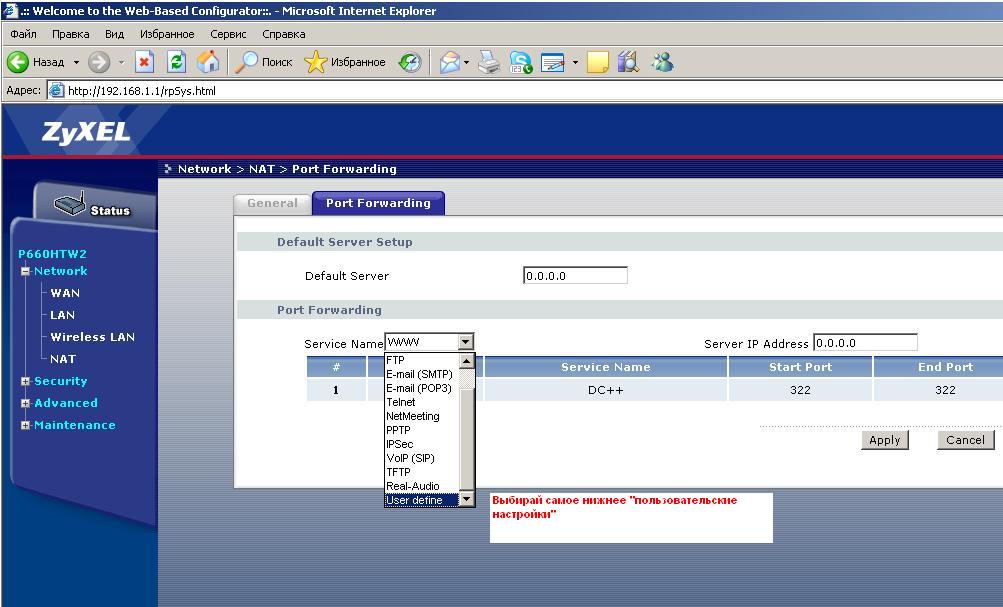Click the Apply button

coord(884,440)
